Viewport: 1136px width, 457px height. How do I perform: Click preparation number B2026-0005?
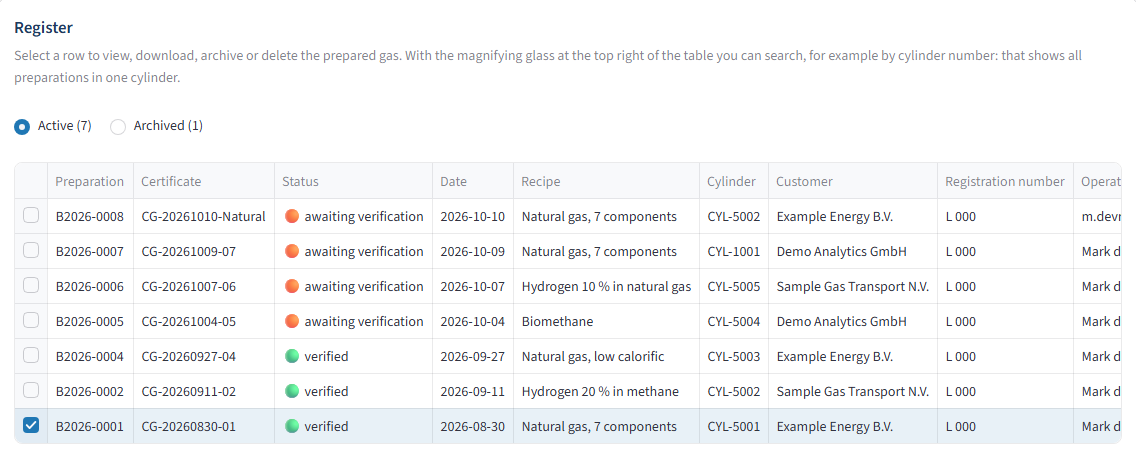tap(90, 321)
